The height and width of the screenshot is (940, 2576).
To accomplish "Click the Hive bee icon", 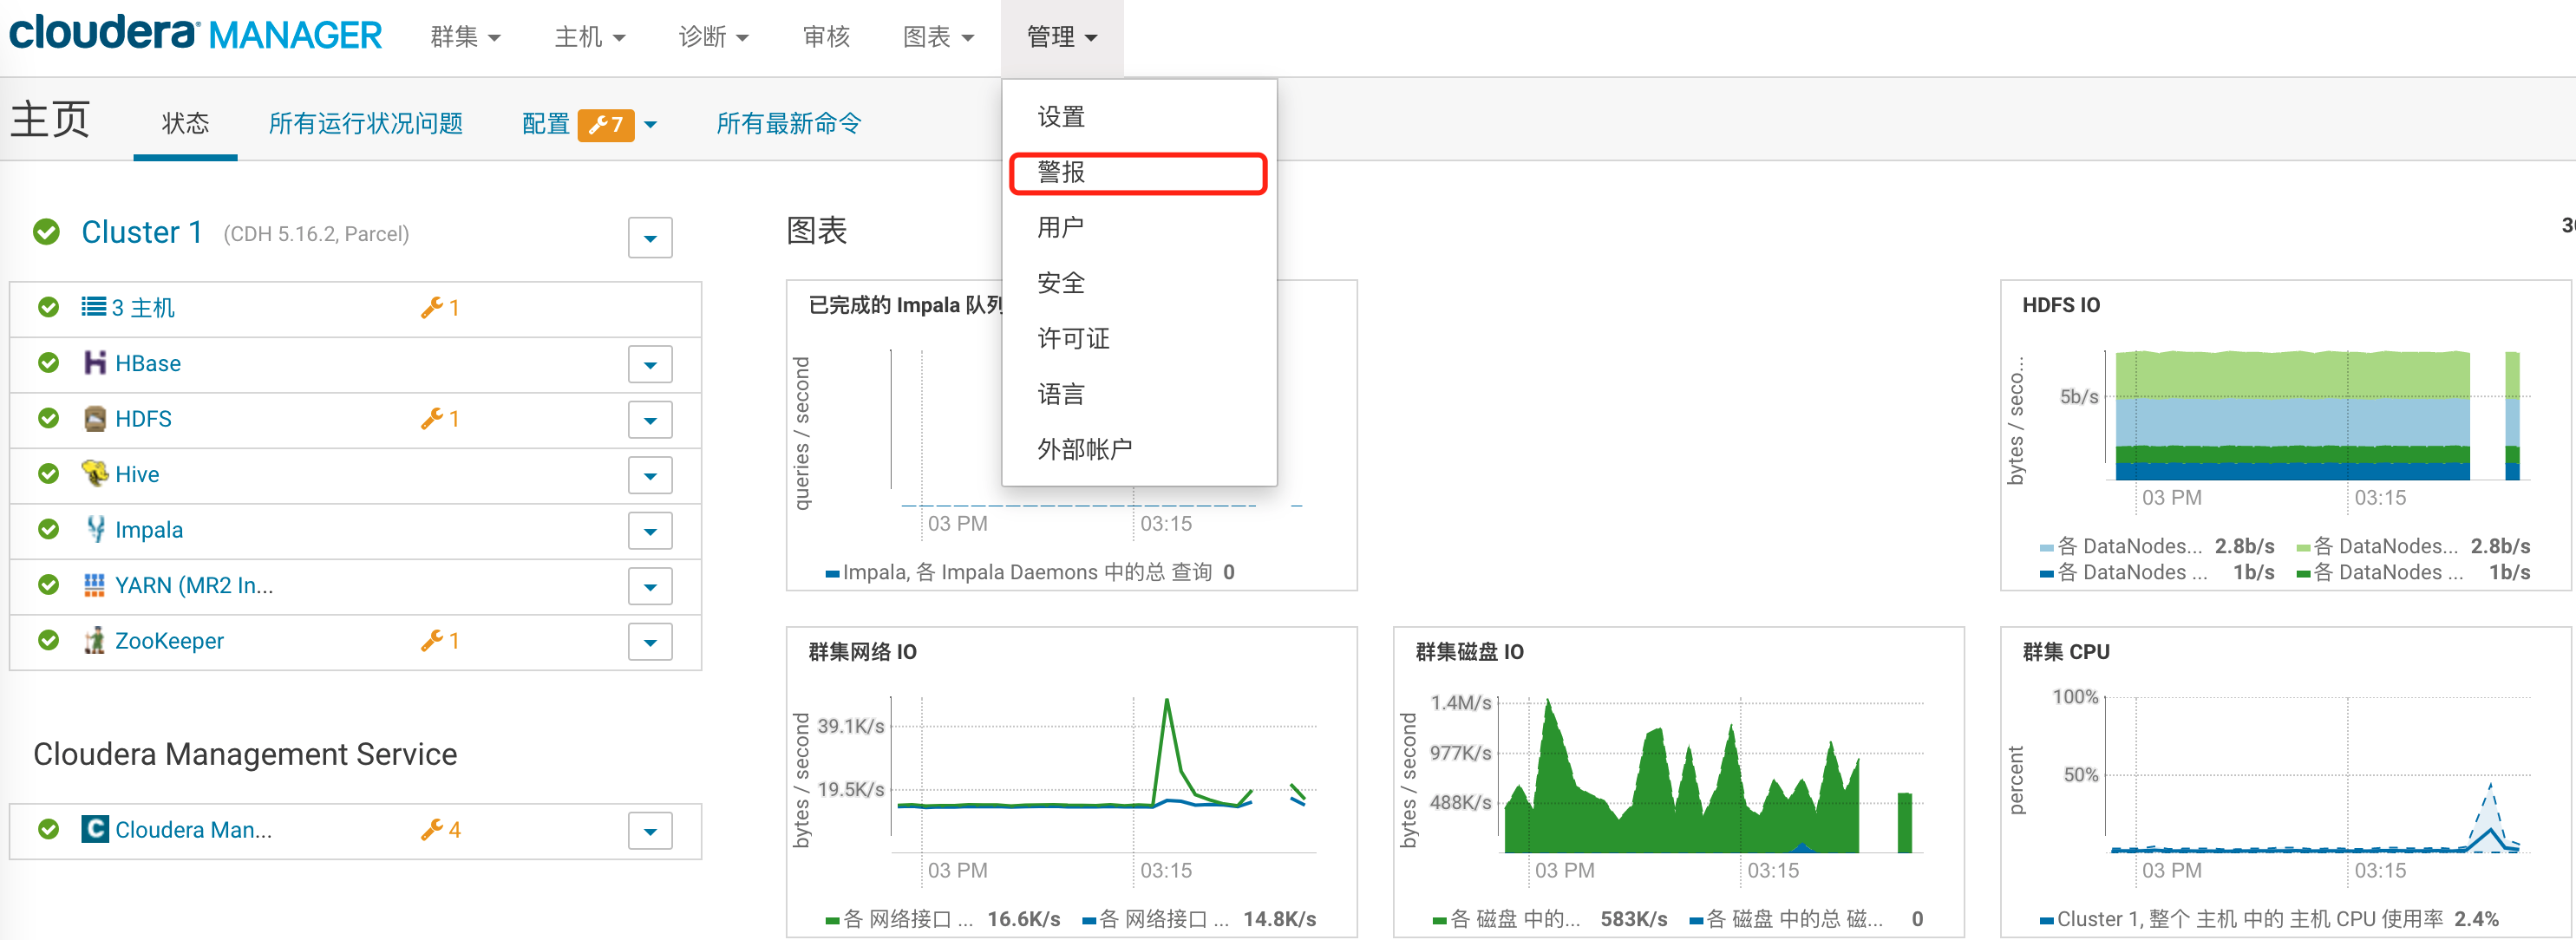I will [x=94, y=473].
